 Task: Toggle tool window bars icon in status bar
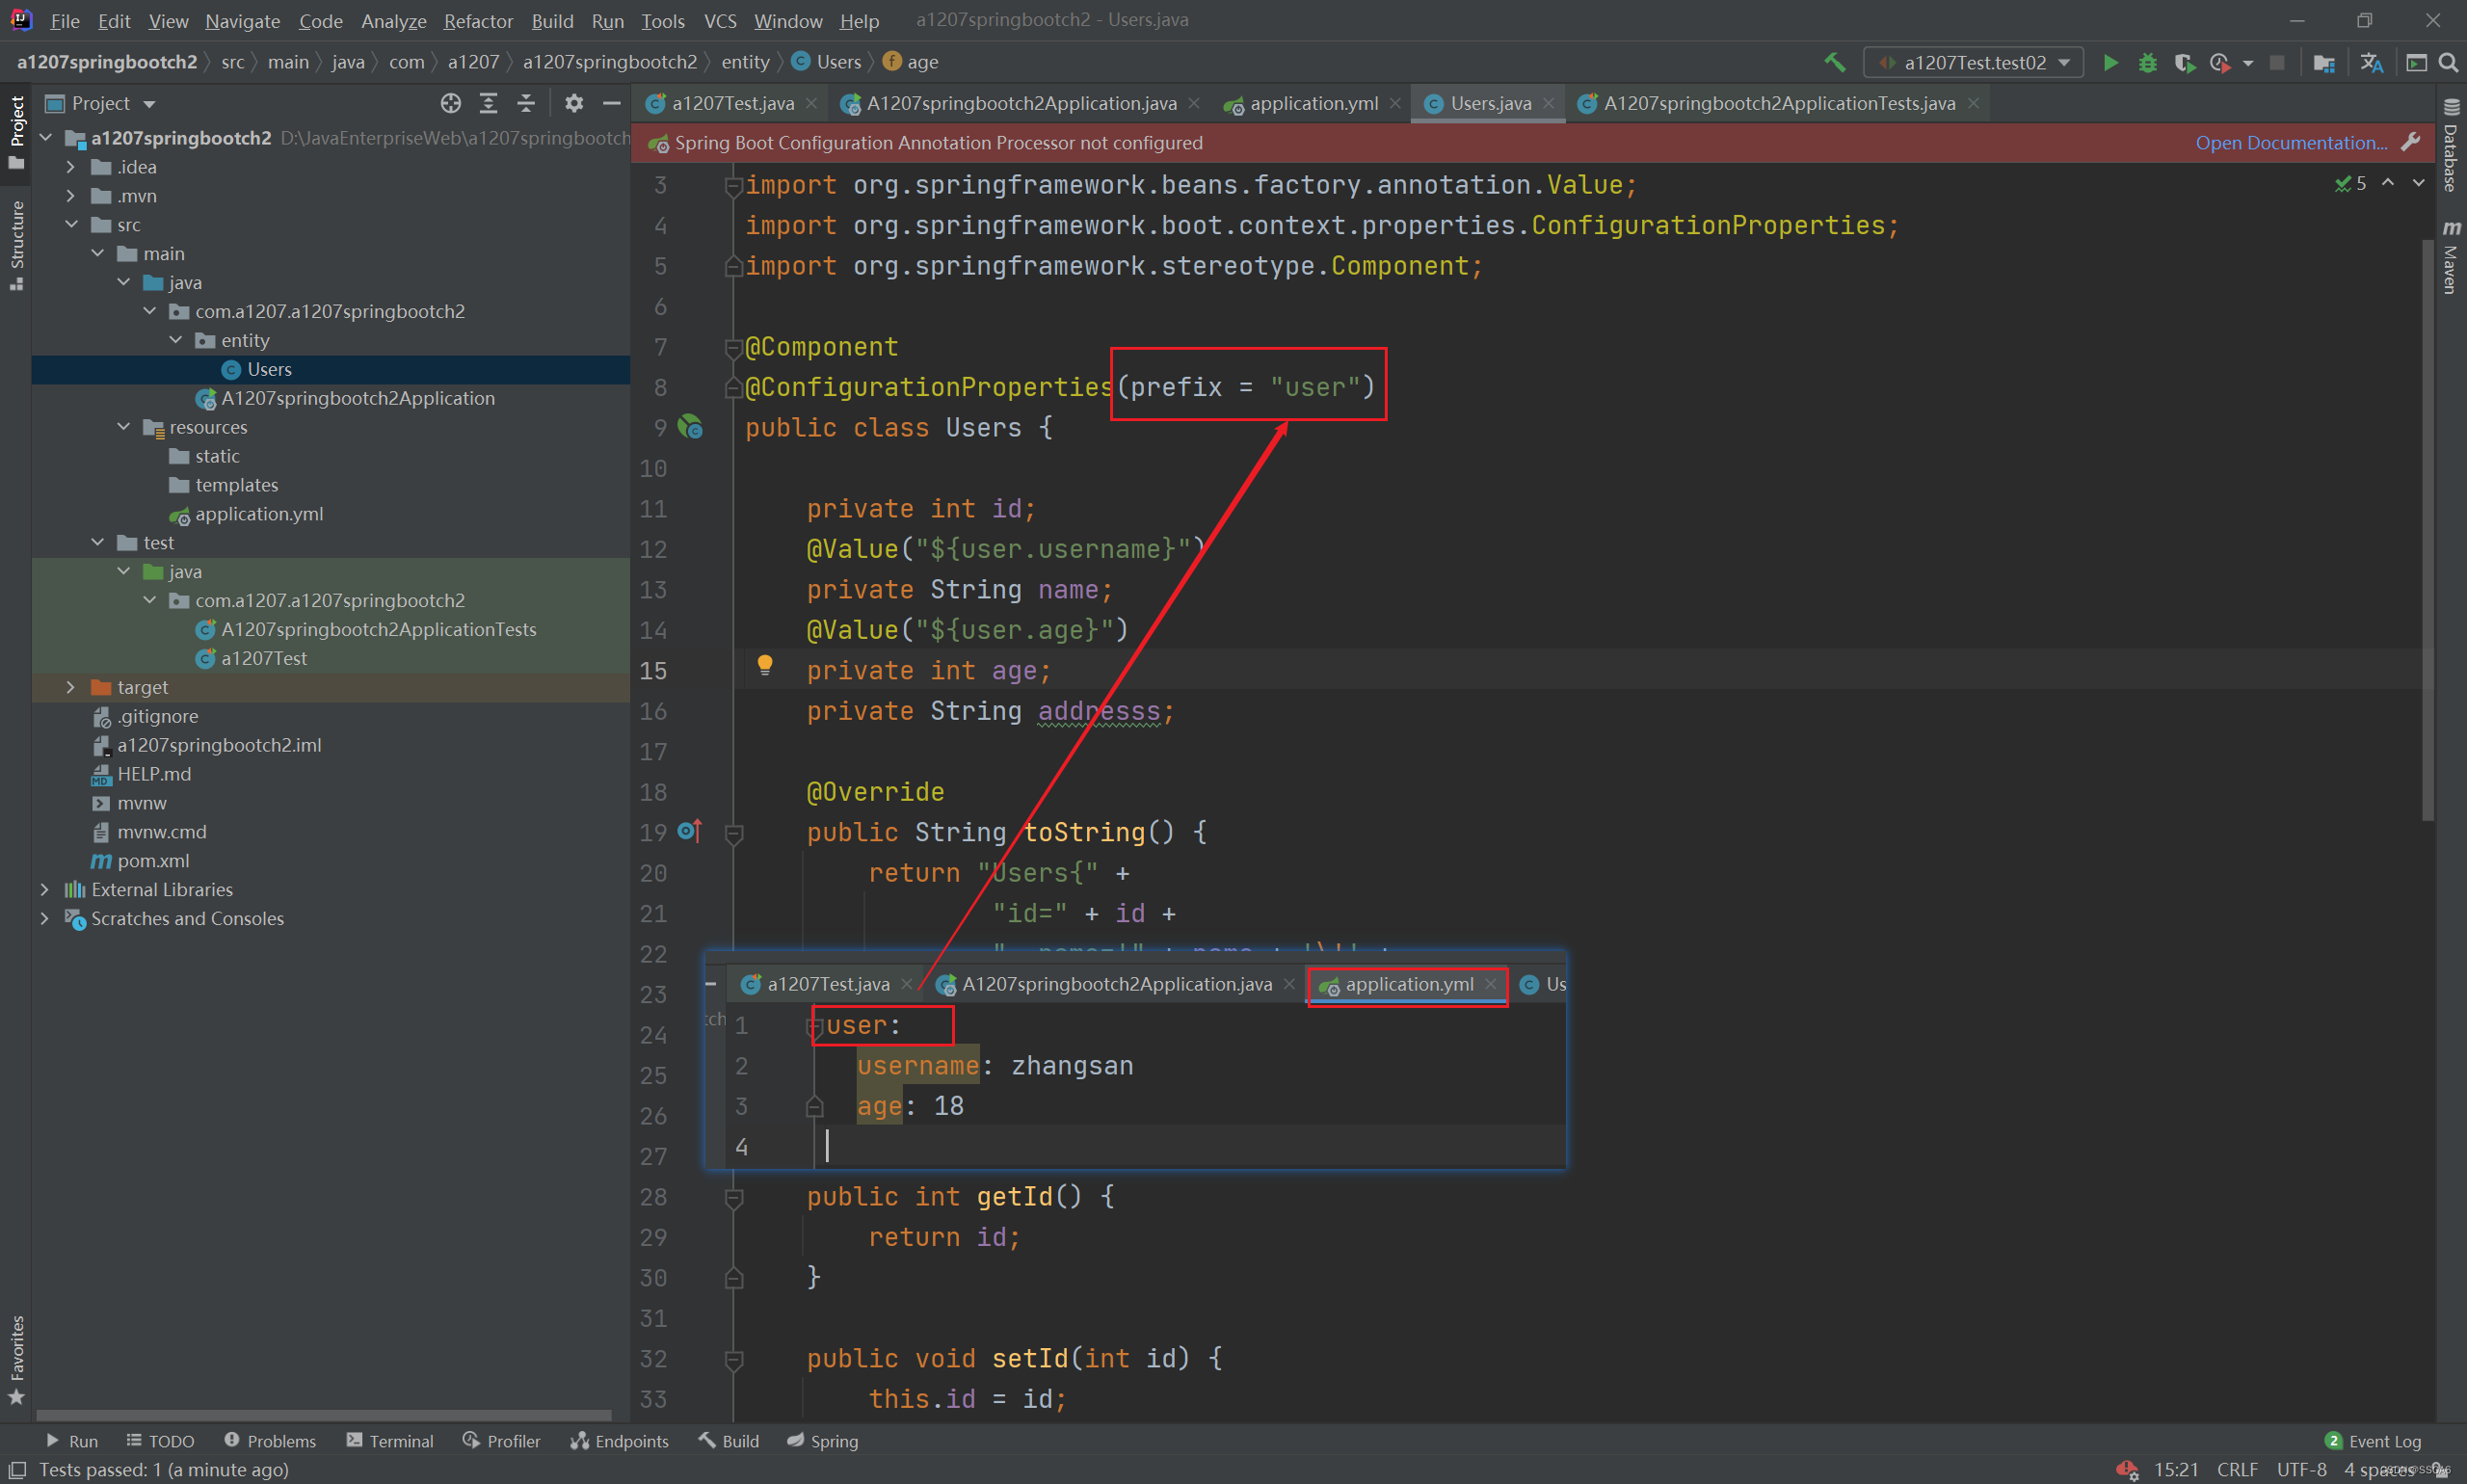coord(17,1469)
